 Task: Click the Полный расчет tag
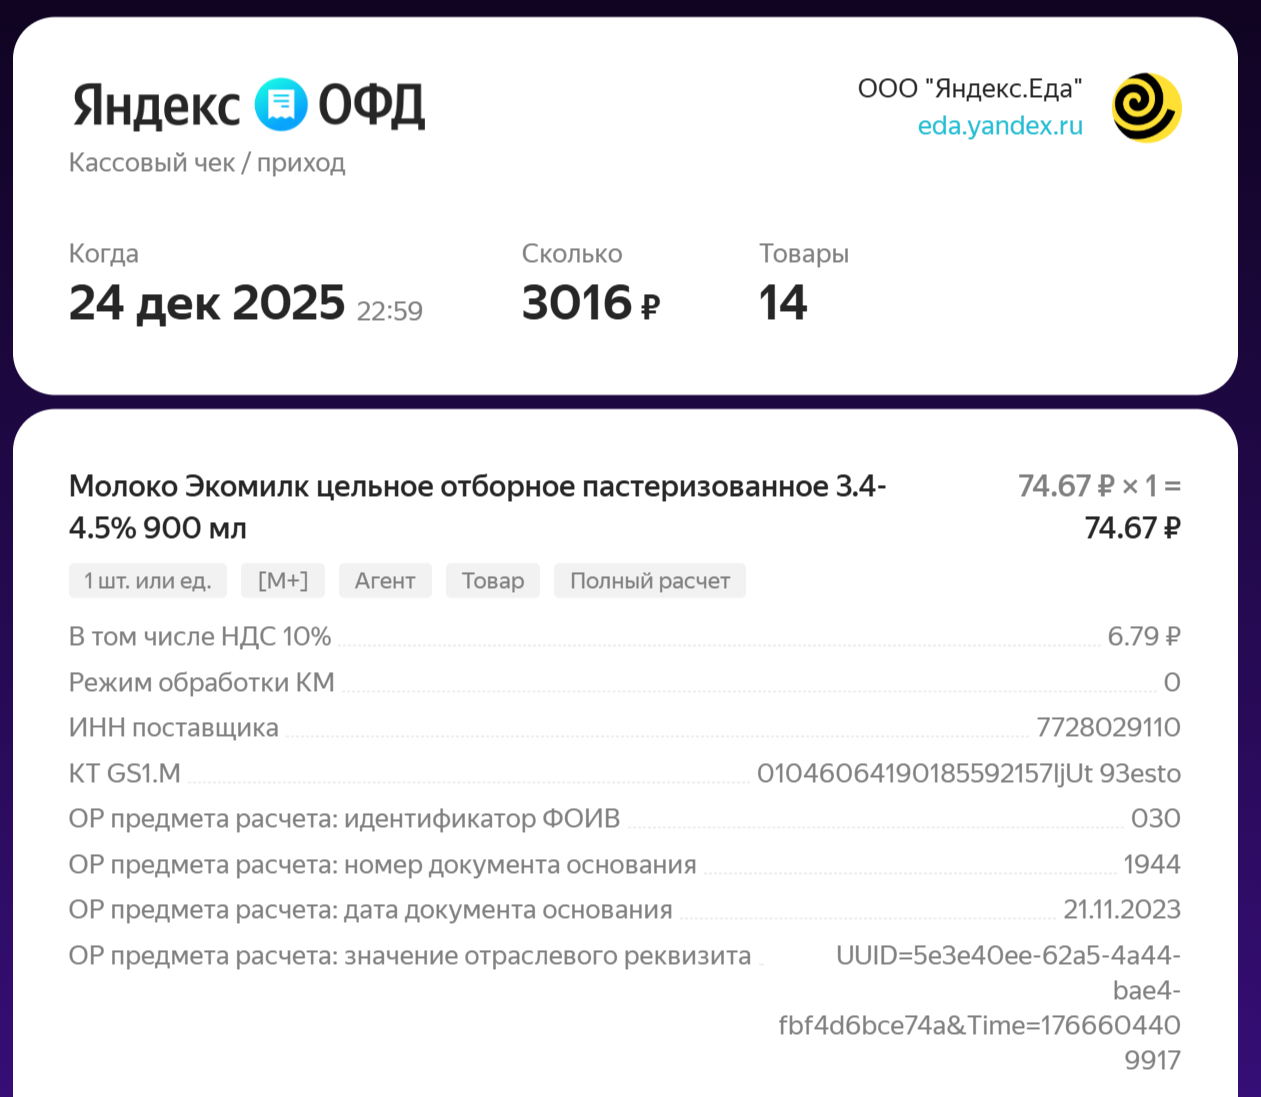(x=649, y=581)
